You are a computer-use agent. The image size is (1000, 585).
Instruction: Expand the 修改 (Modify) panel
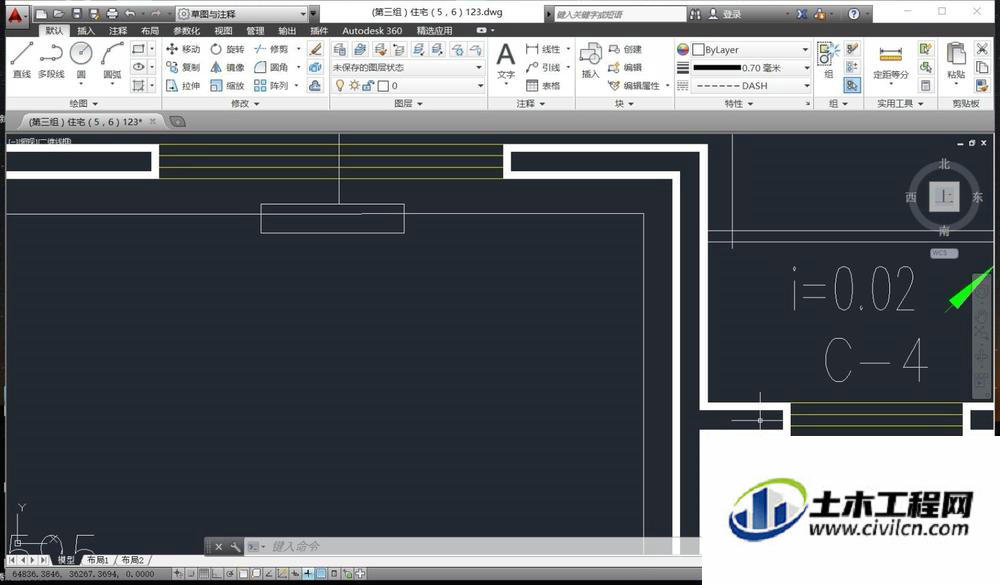coord(245,103)
